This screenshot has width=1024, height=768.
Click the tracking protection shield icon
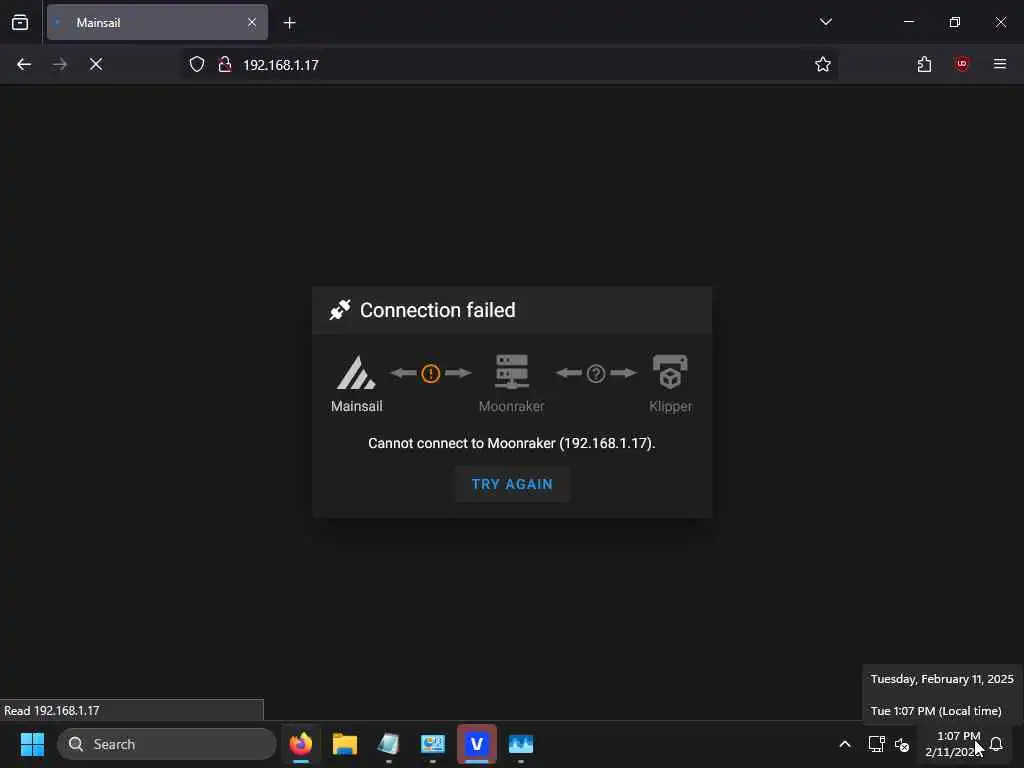197,64
